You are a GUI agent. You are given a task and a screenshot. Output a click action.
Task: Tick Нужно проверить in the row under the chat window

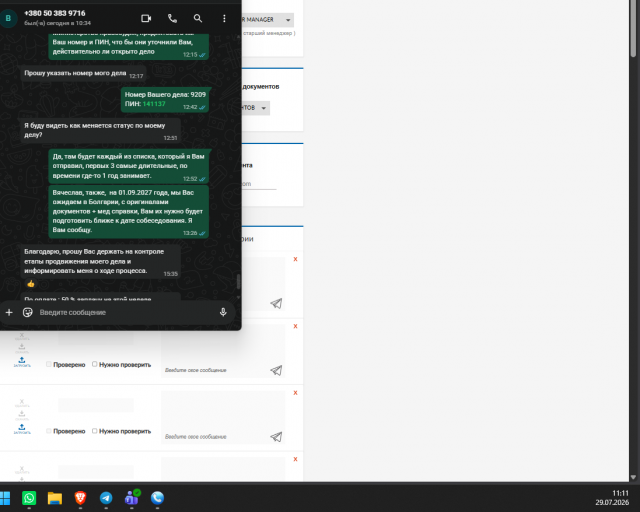pyautogui.click(x=94, y=364)
